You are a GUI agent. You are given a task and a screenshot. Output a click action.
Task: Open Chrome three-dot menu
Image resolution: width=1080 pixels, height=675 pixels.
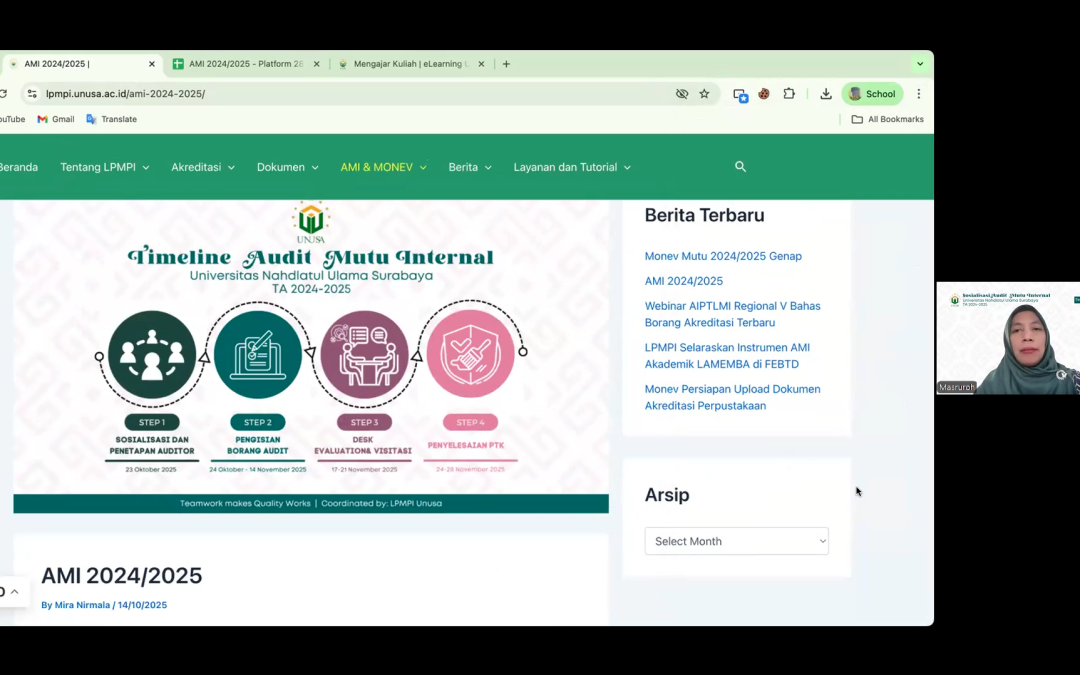point(919,94)
